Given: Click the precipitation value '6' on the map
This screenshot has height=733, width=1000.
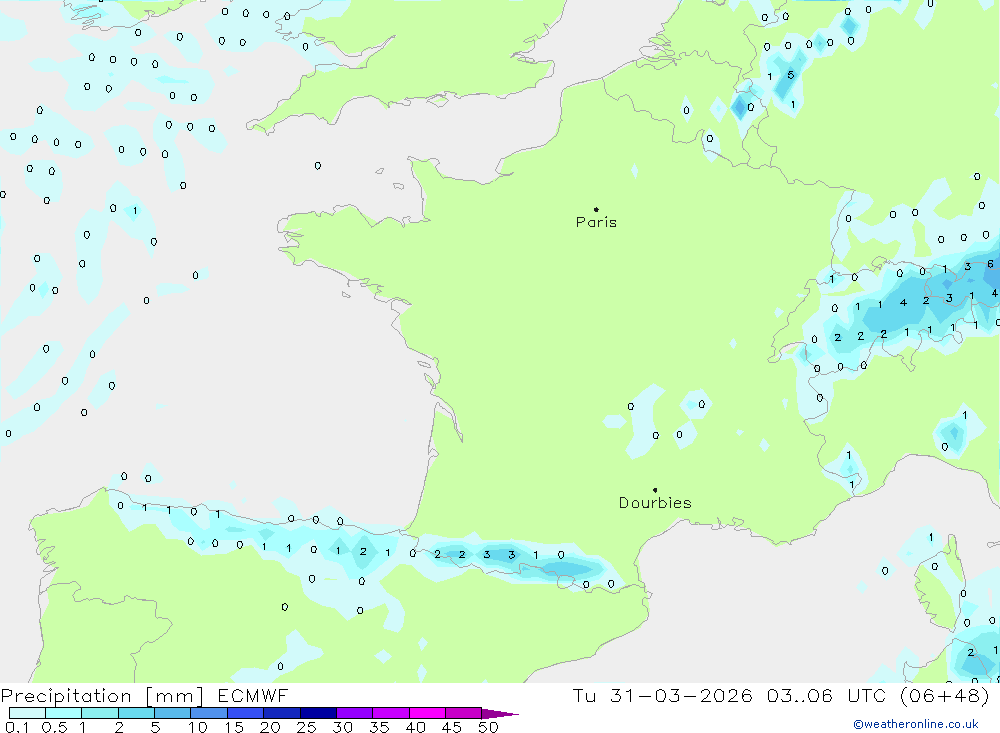Looking at the screenshot, I should click(x=990, y=263).
